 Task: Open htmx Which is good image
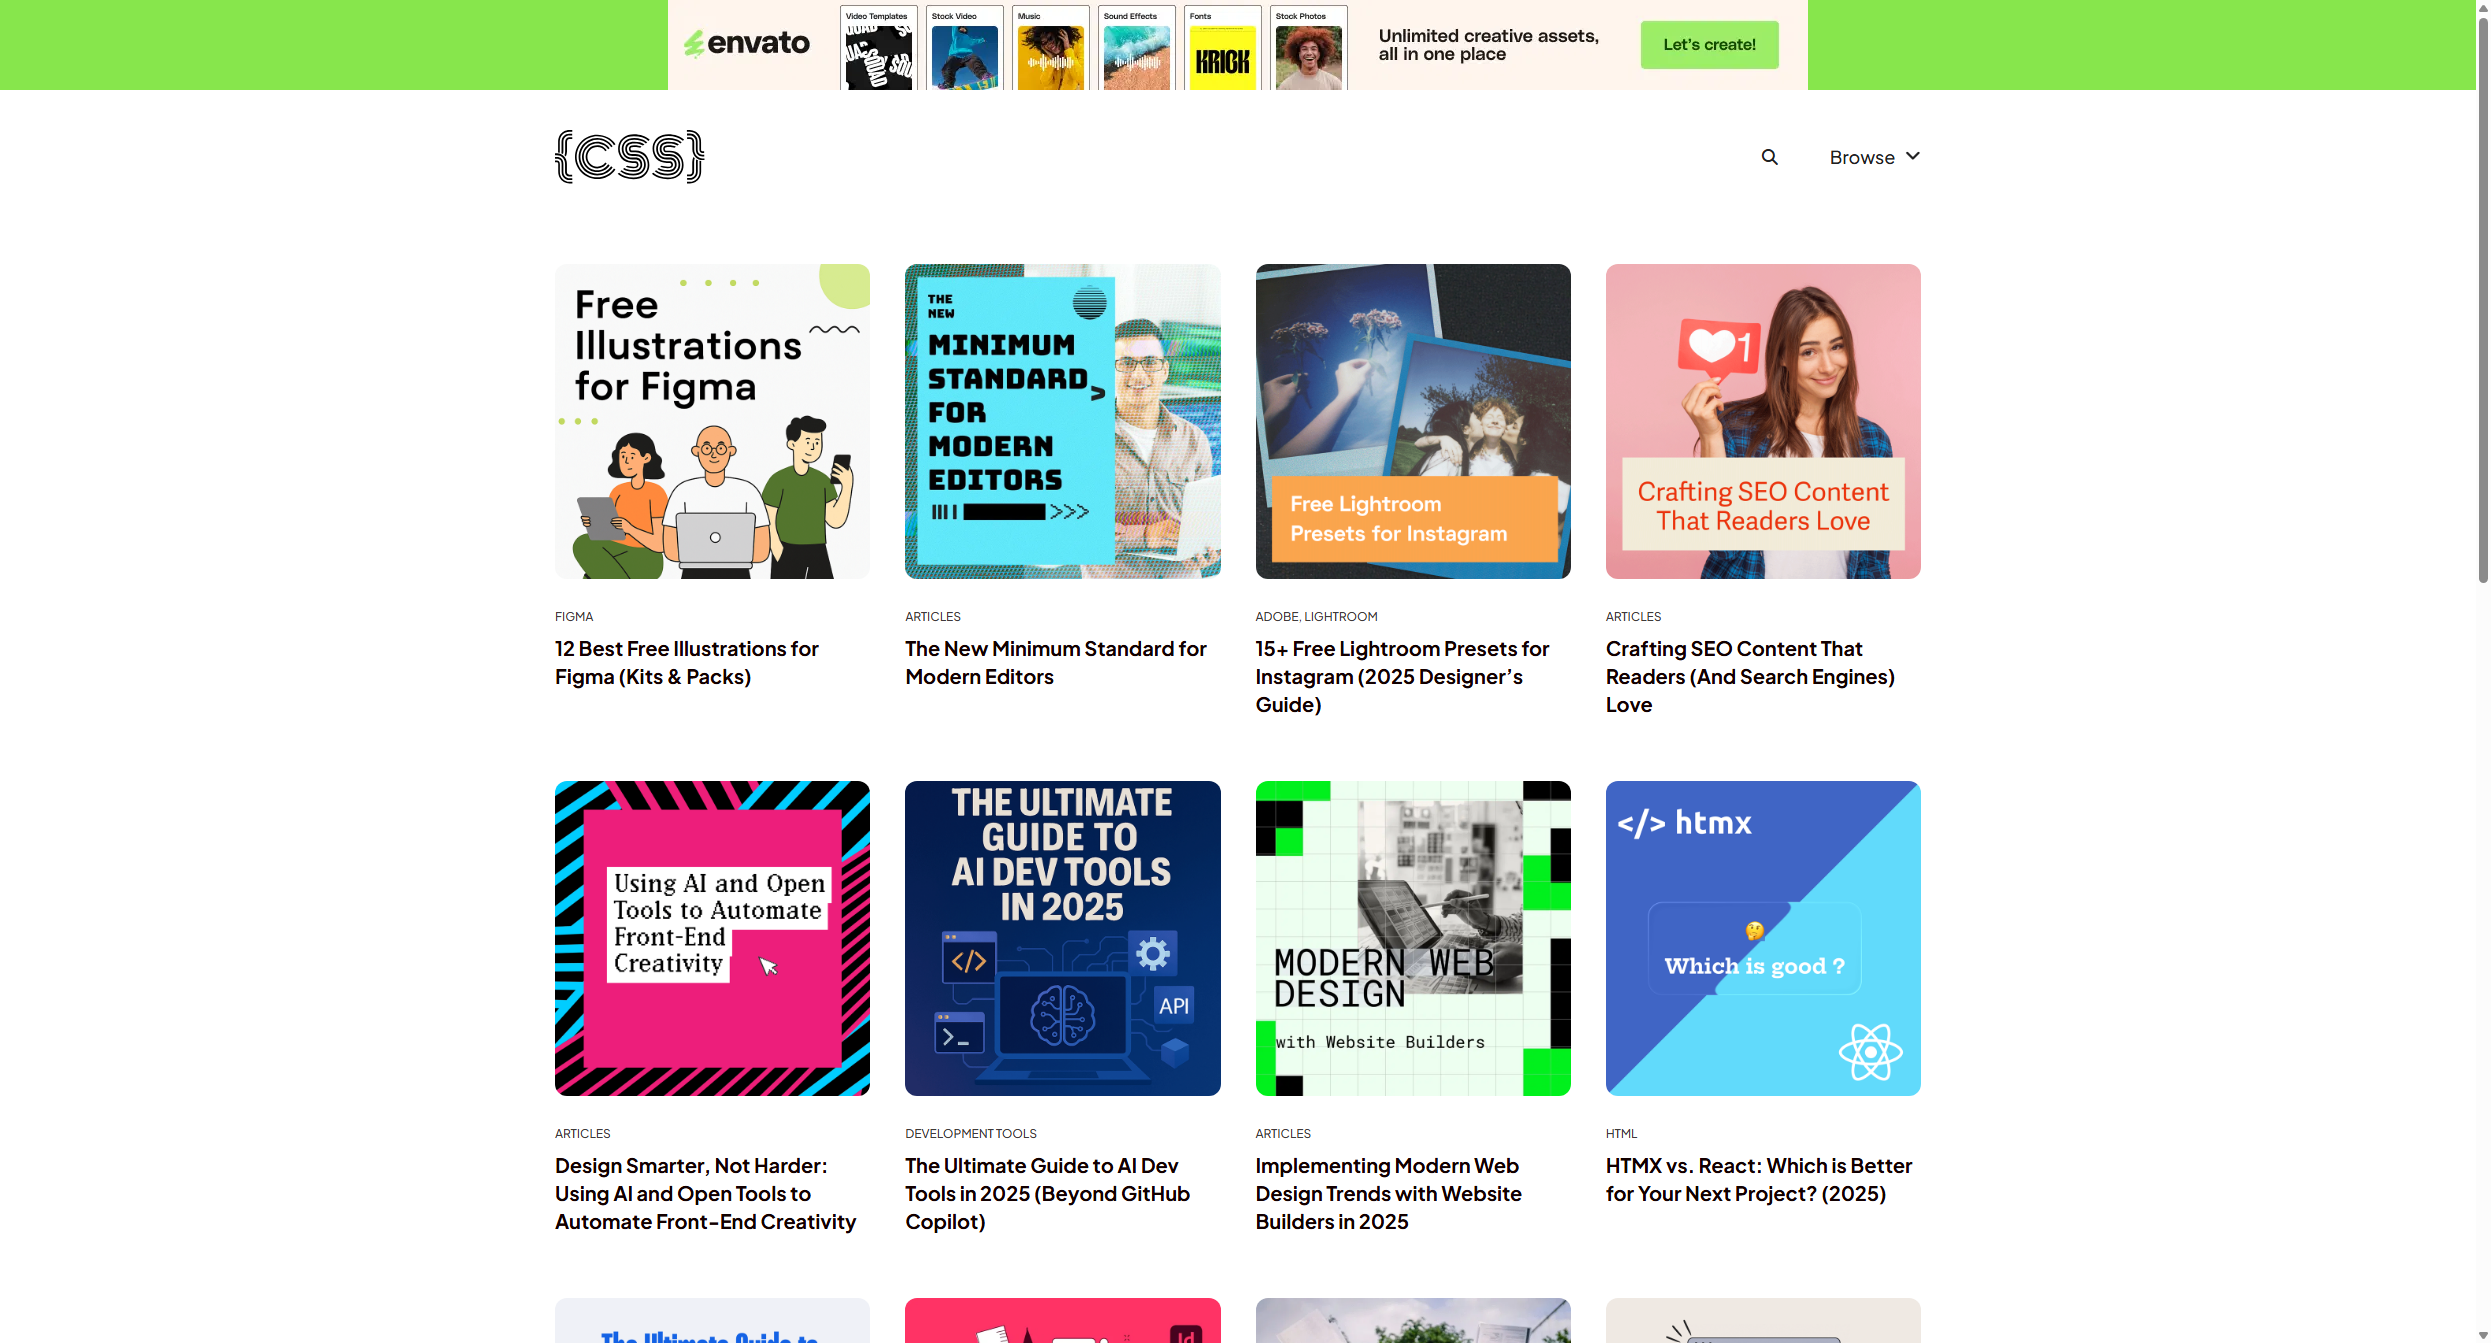(x=1762, y=938)
